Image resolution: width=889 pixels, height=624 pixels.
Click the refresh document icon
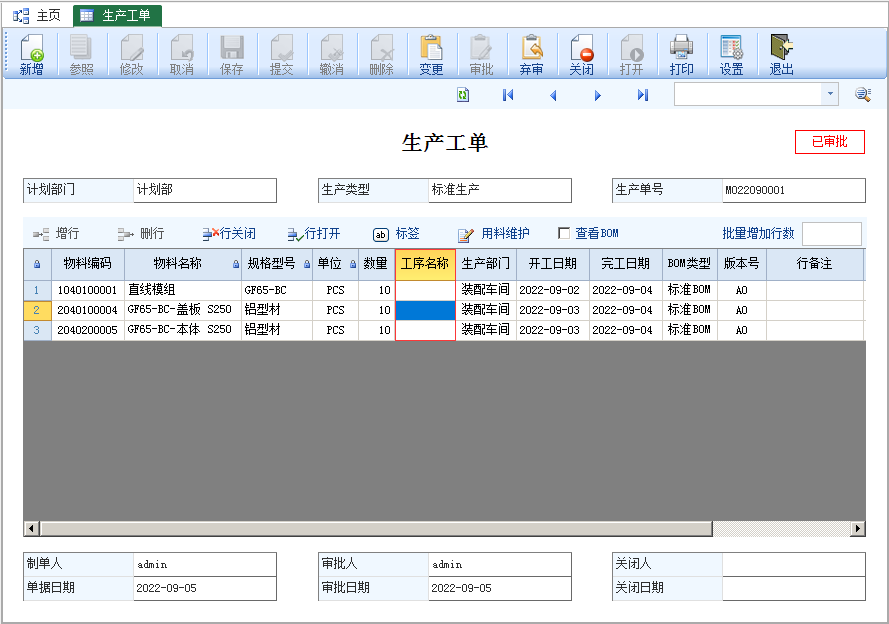tap(463, 95)
